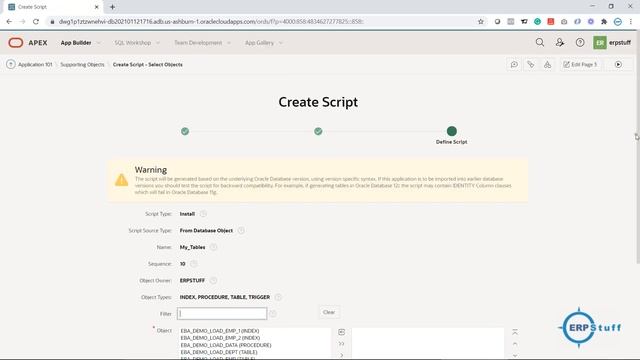Click the browser back button
The height and width of the screenshot is (360, 640).
[x=9, y=22]
